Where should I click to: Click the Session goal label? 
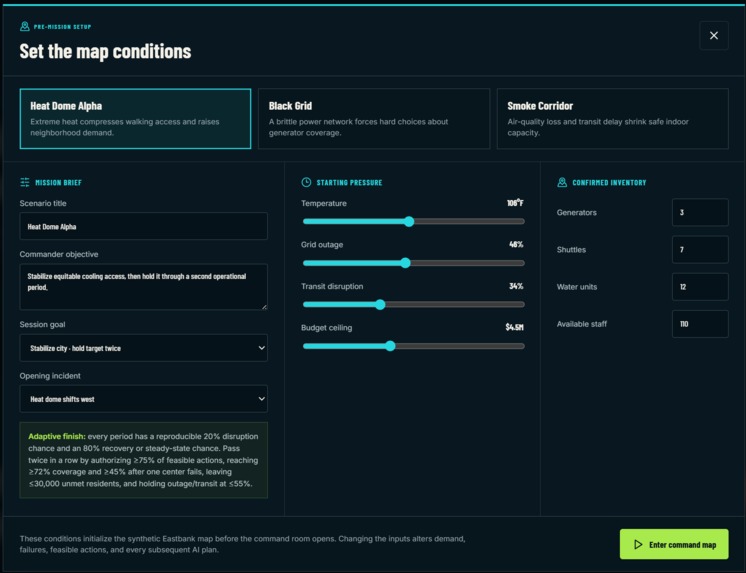tap(42, 325)
